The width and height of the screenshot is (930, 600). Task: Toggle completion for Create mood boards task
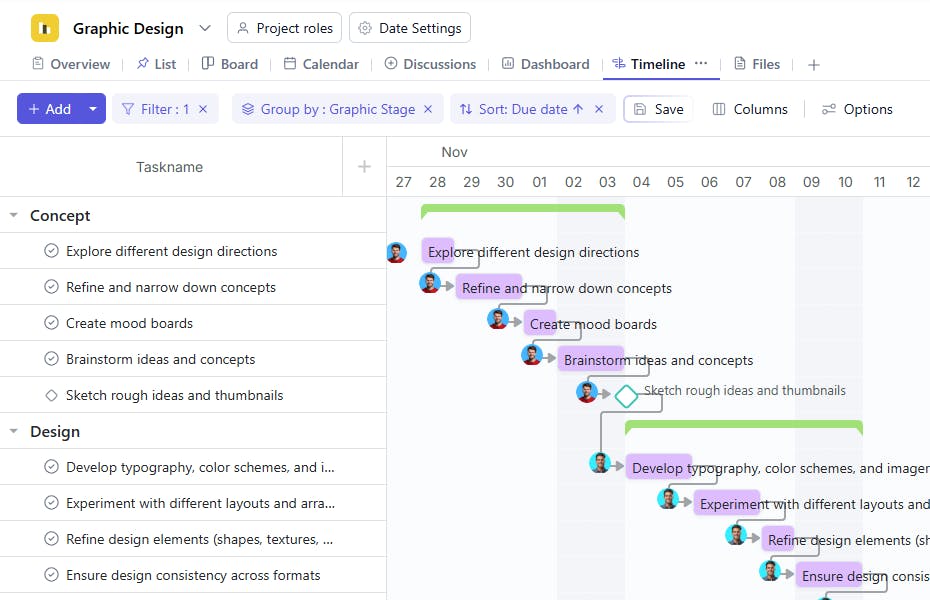point(51,323)
